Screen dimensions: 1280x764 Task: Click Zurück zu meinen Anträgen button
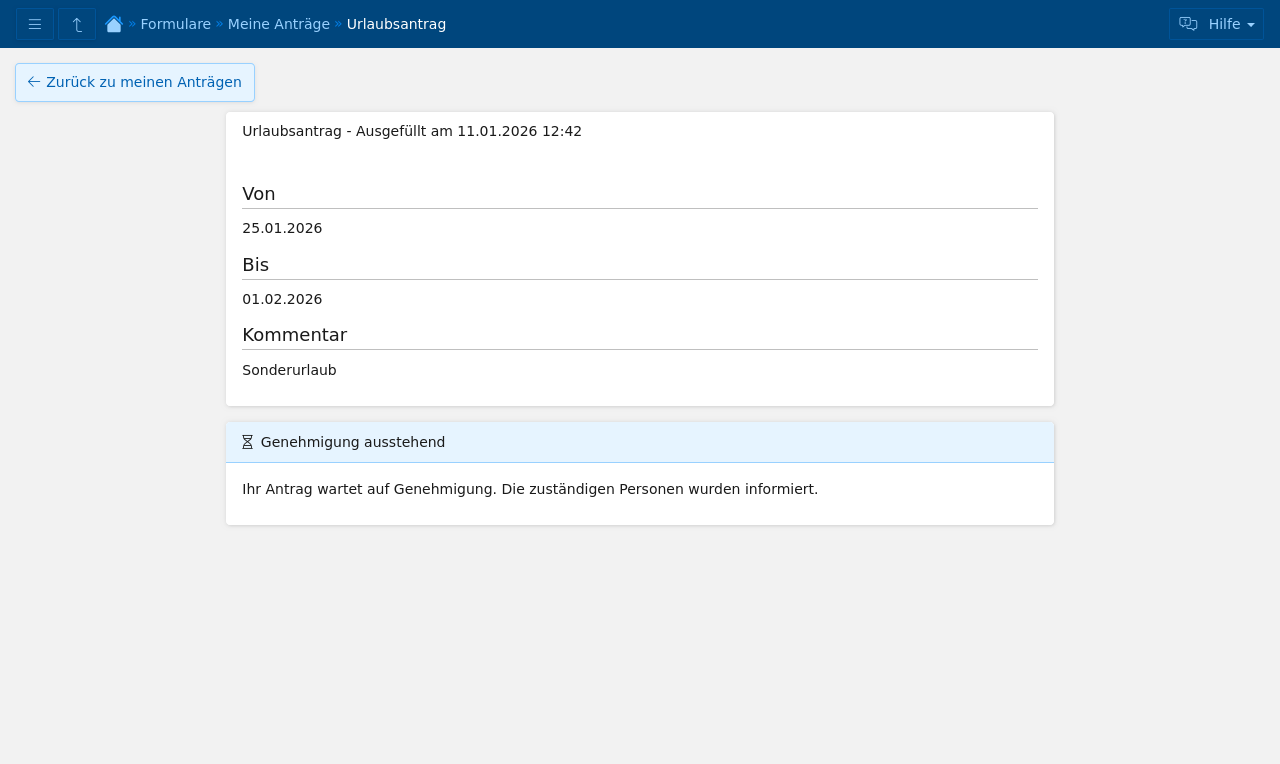tap(135, 82)
